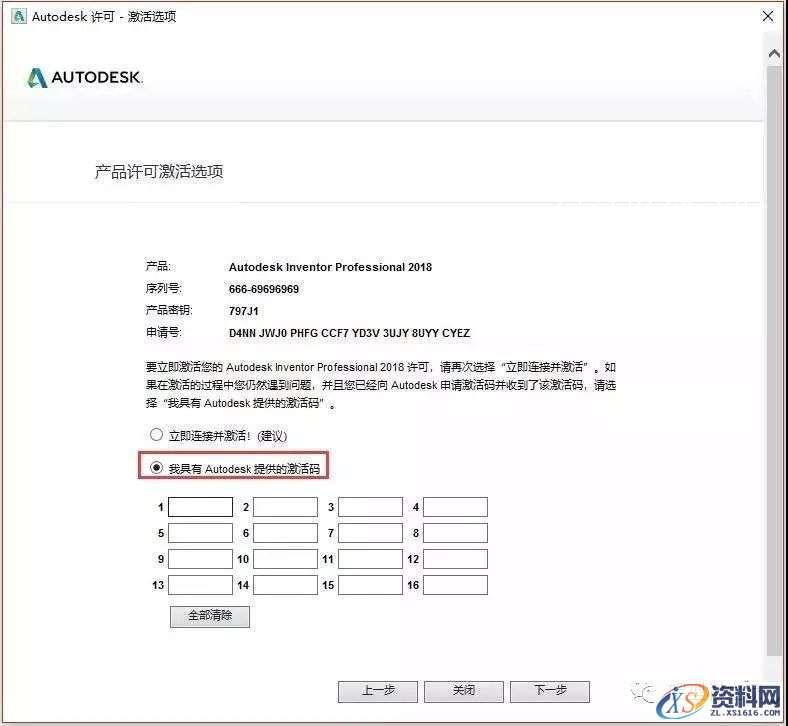Proceed with the "下一步" button
Viewport: 788px width, 726px height.
pyautogui.click(x=550, y=691)
